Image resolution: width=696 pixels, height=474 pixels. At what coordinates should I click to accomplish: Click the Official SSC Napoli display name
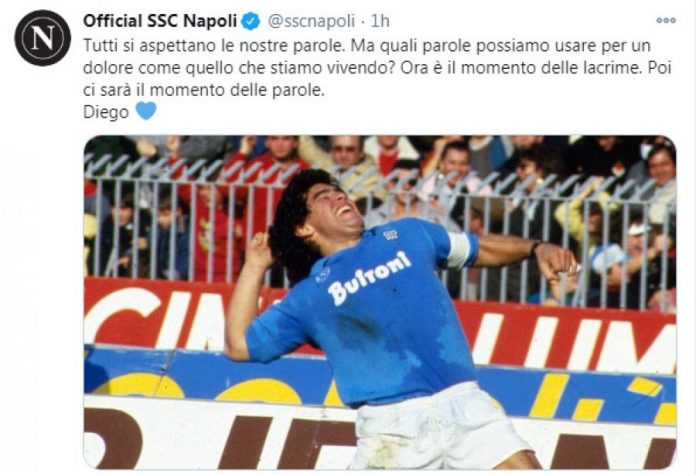160,21
